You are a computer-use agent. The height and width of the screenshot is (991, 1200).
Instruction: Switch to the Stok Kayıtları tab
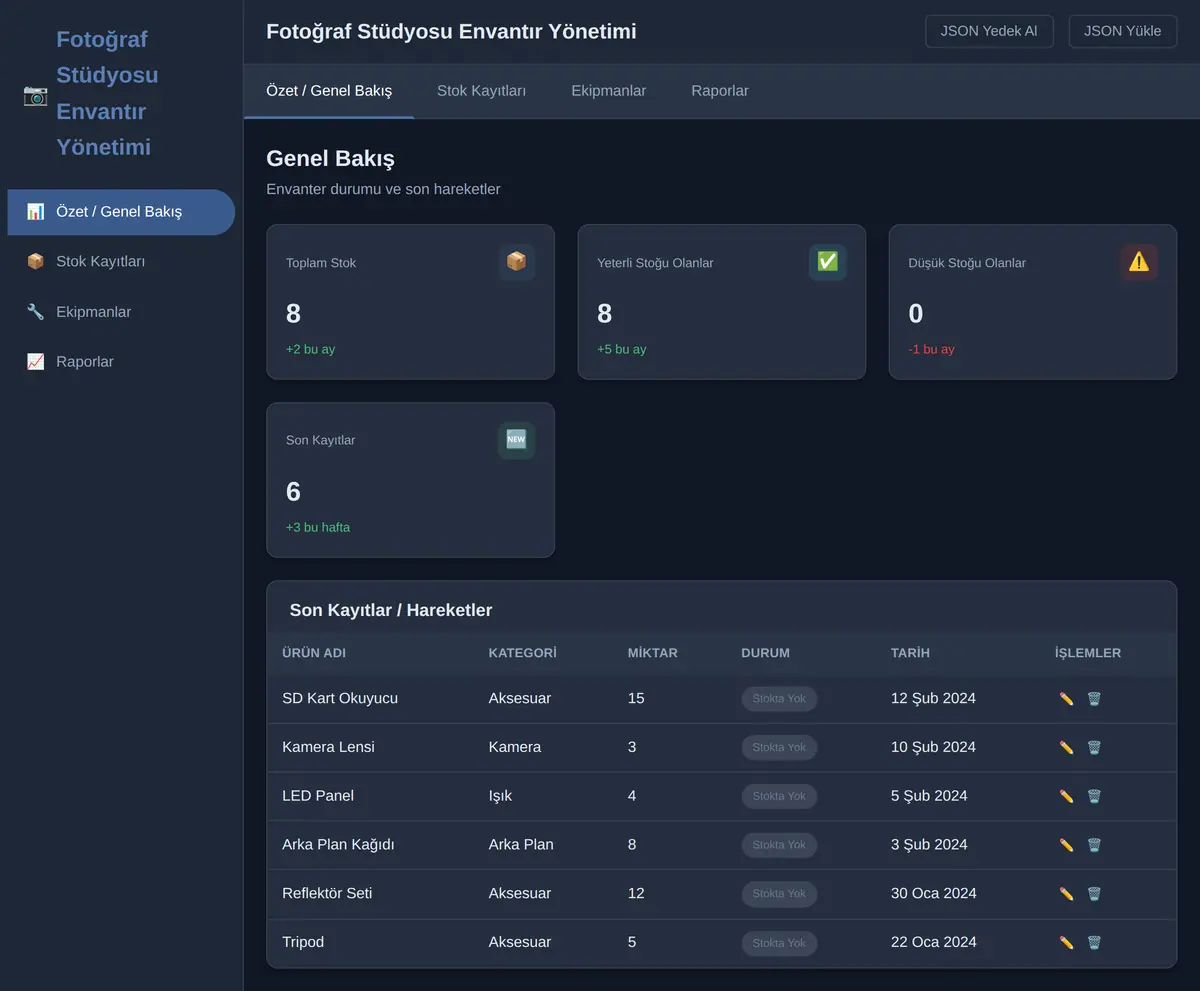coord(481,91)
